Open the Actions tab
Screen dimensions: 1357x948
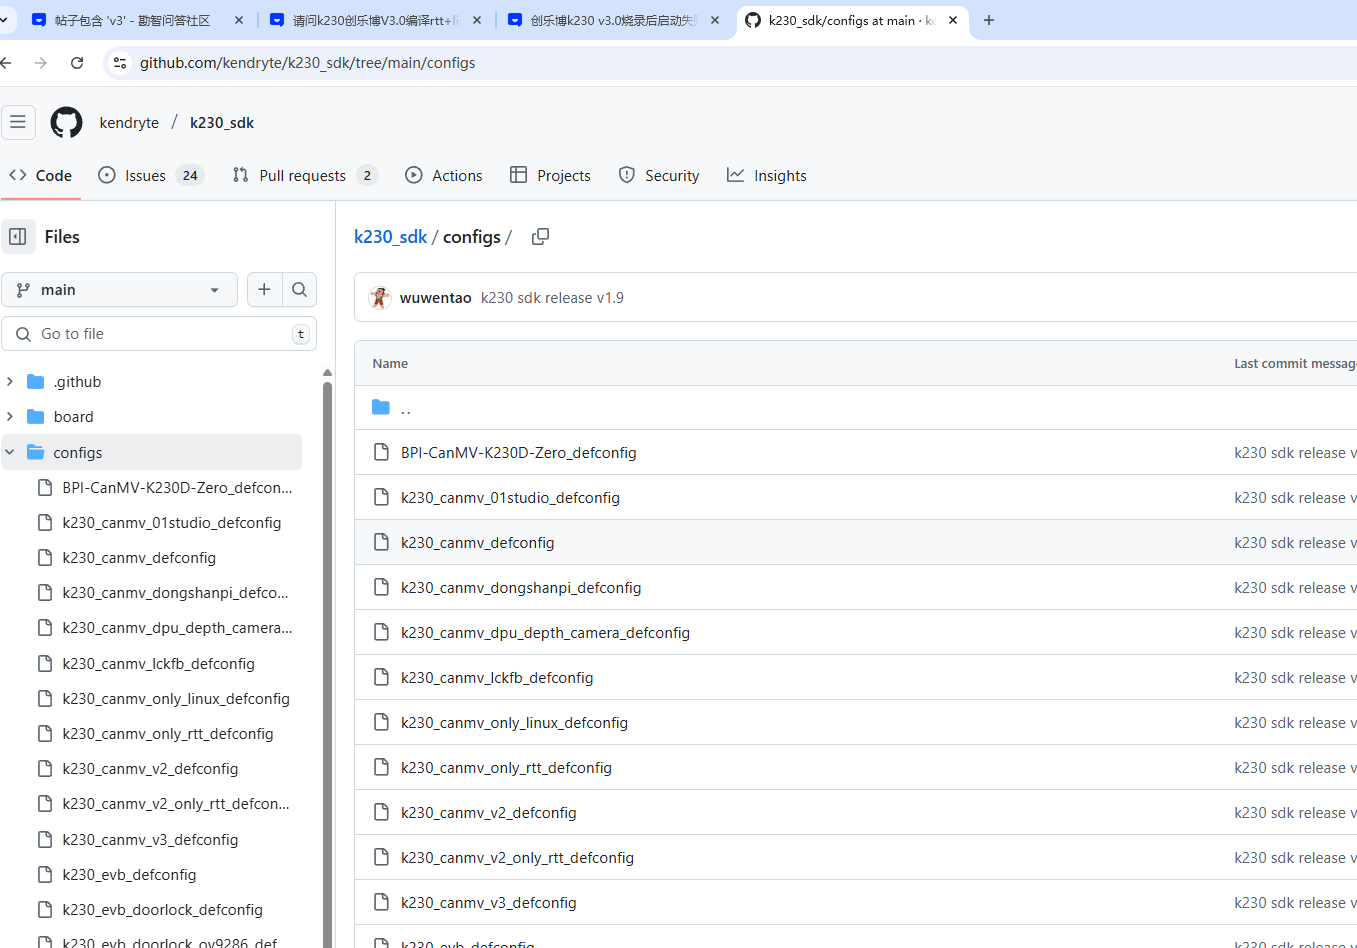point(444,176)
